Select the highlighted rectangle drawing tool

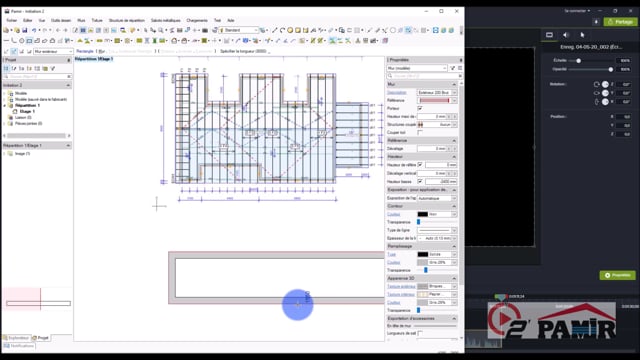pyautogui.click(x=29, y=41)
